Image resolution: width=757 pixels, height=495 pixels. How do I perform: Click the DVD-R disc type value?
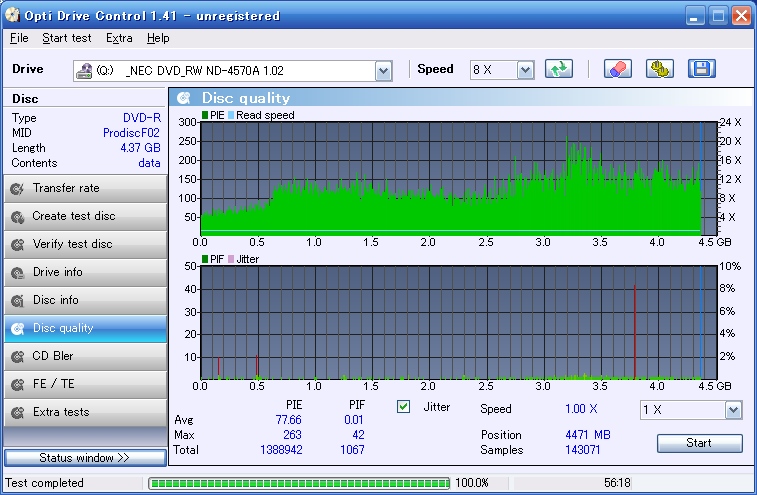[x=142, y=118]
